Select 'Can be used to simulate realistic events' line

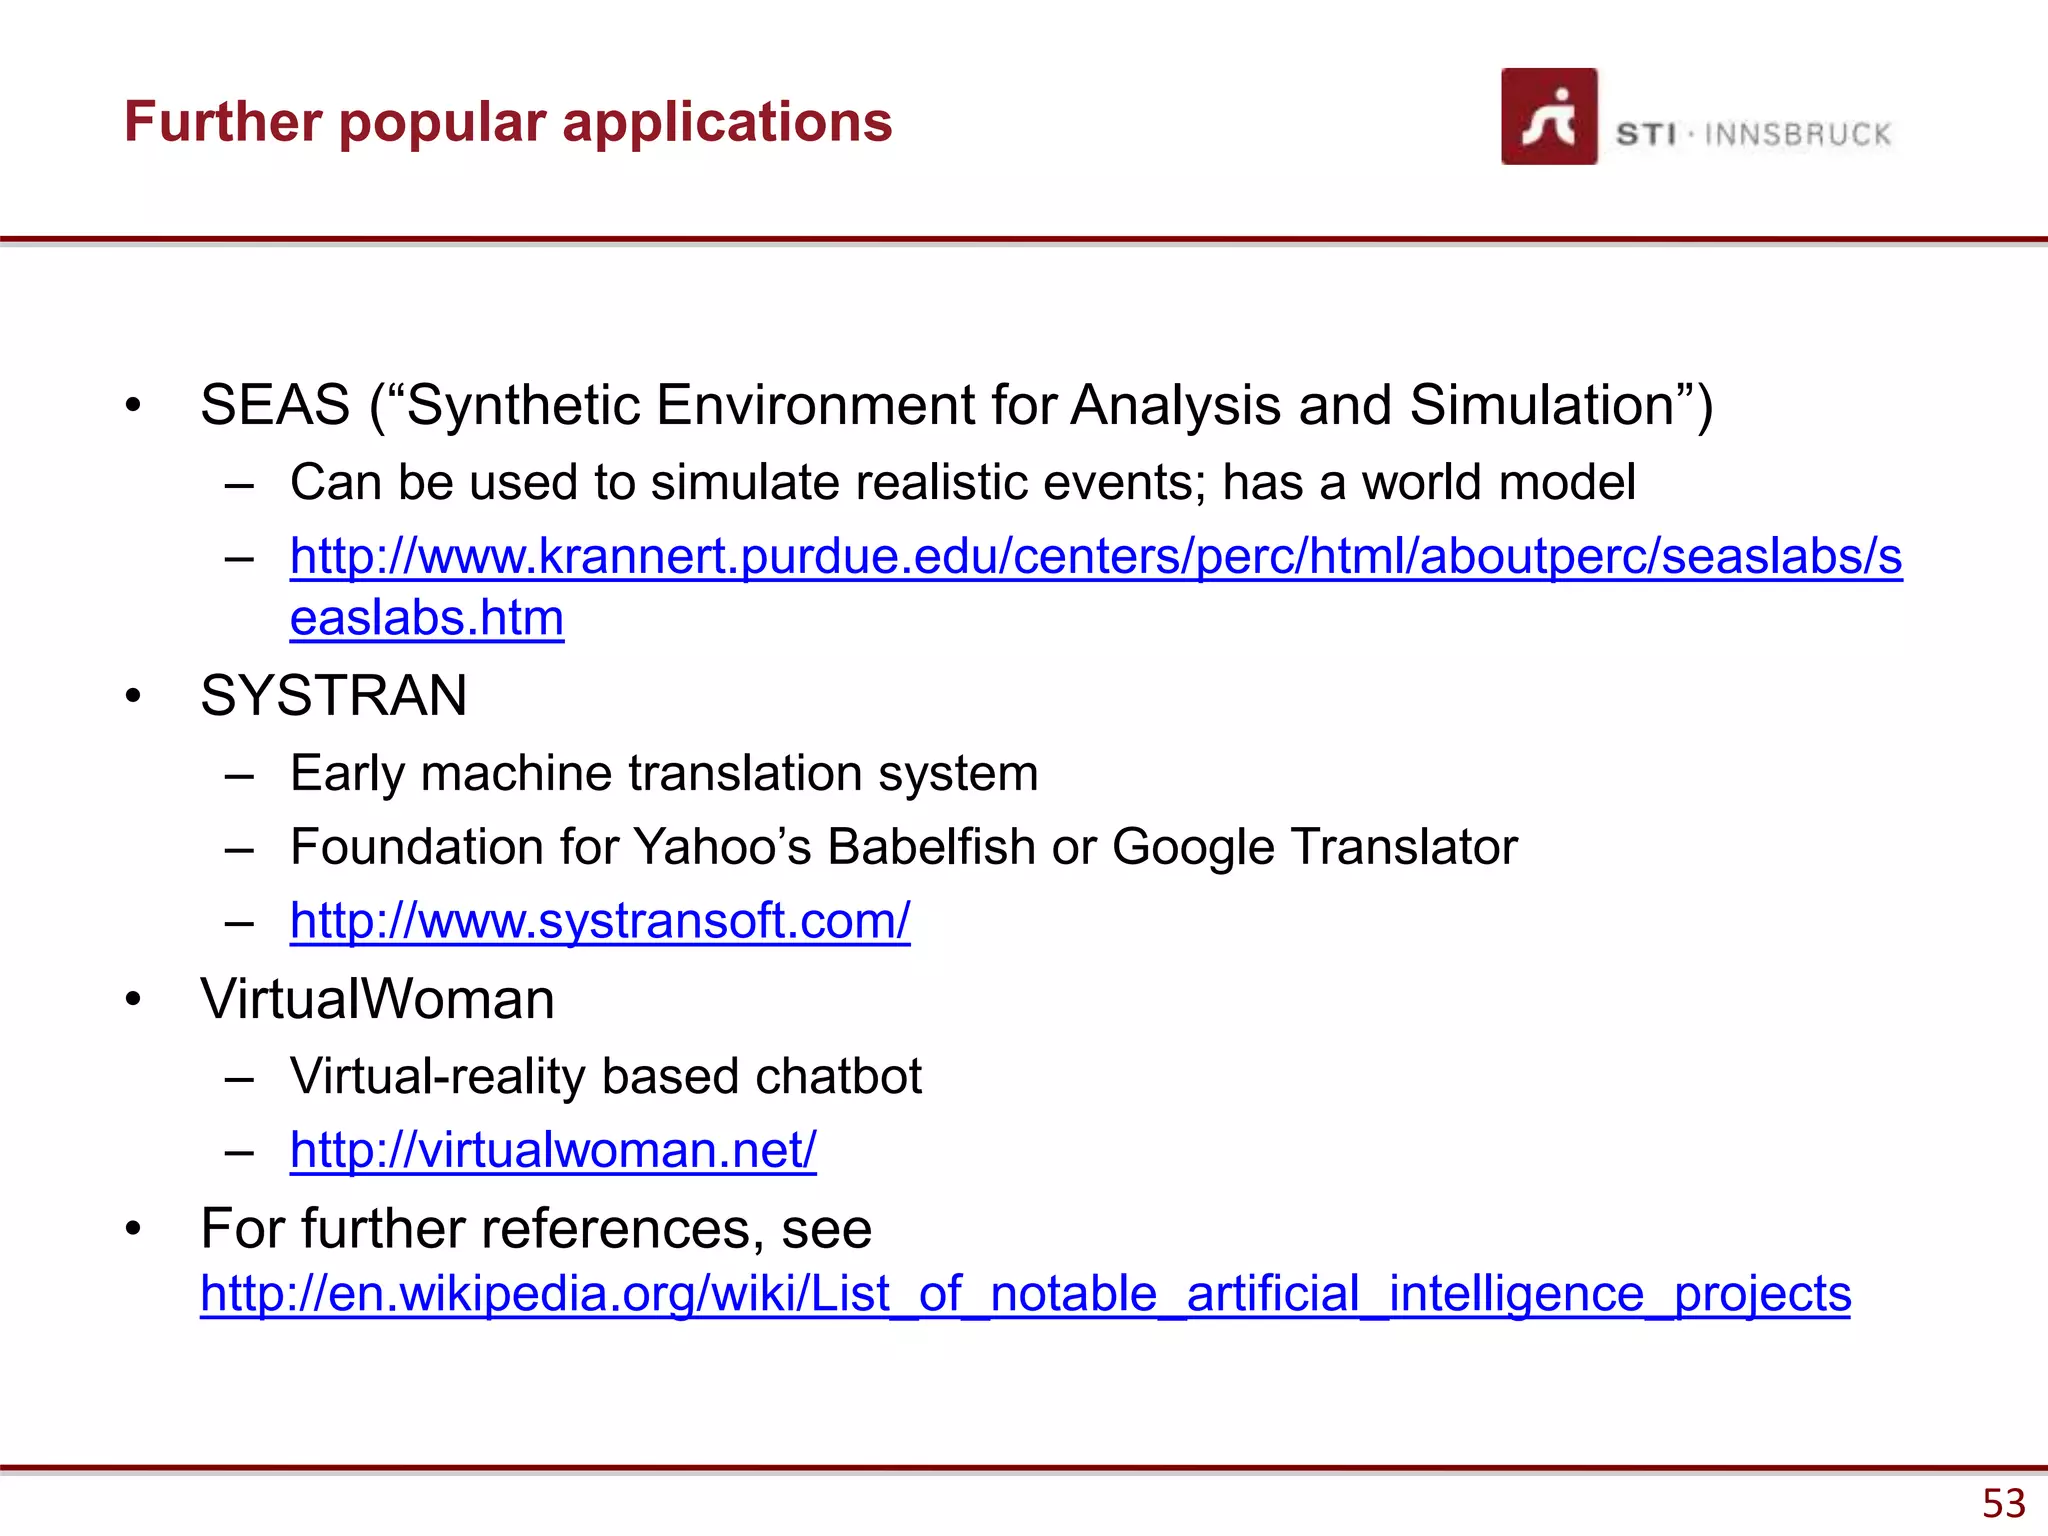pyautogui.click(x=963, y=482)
